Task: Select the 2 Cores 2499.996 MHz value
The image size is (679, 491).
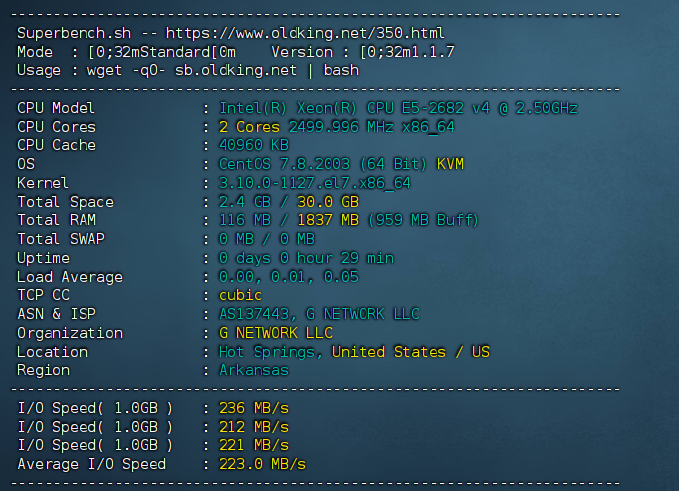Action: 336,127
